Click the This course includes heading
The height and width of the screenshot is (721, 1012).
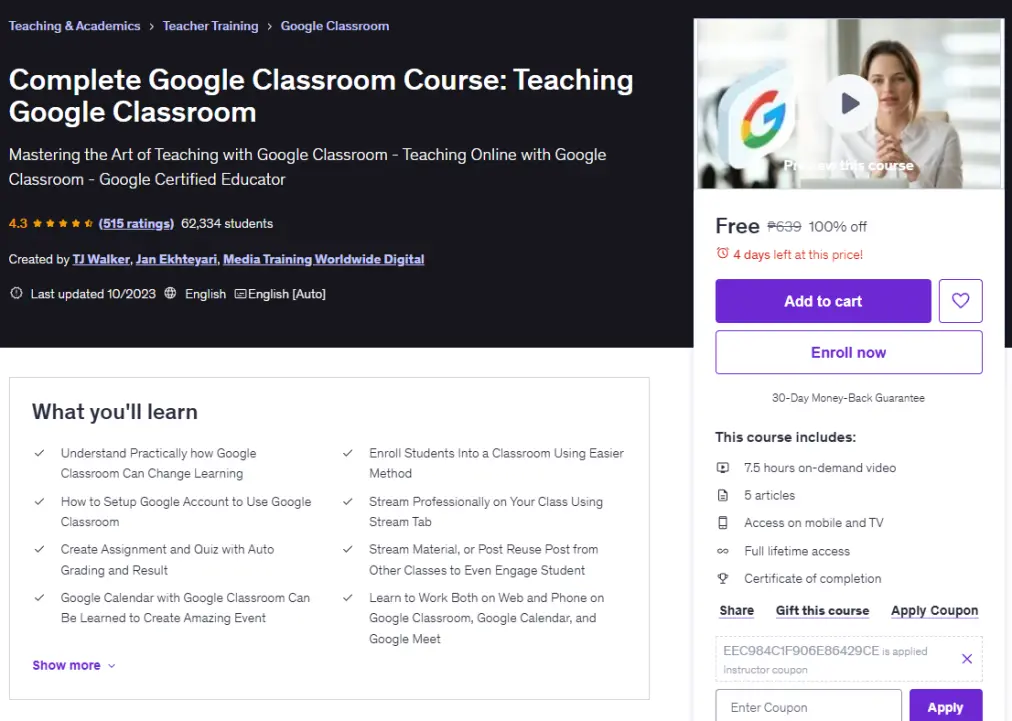[x=785, y=438]
